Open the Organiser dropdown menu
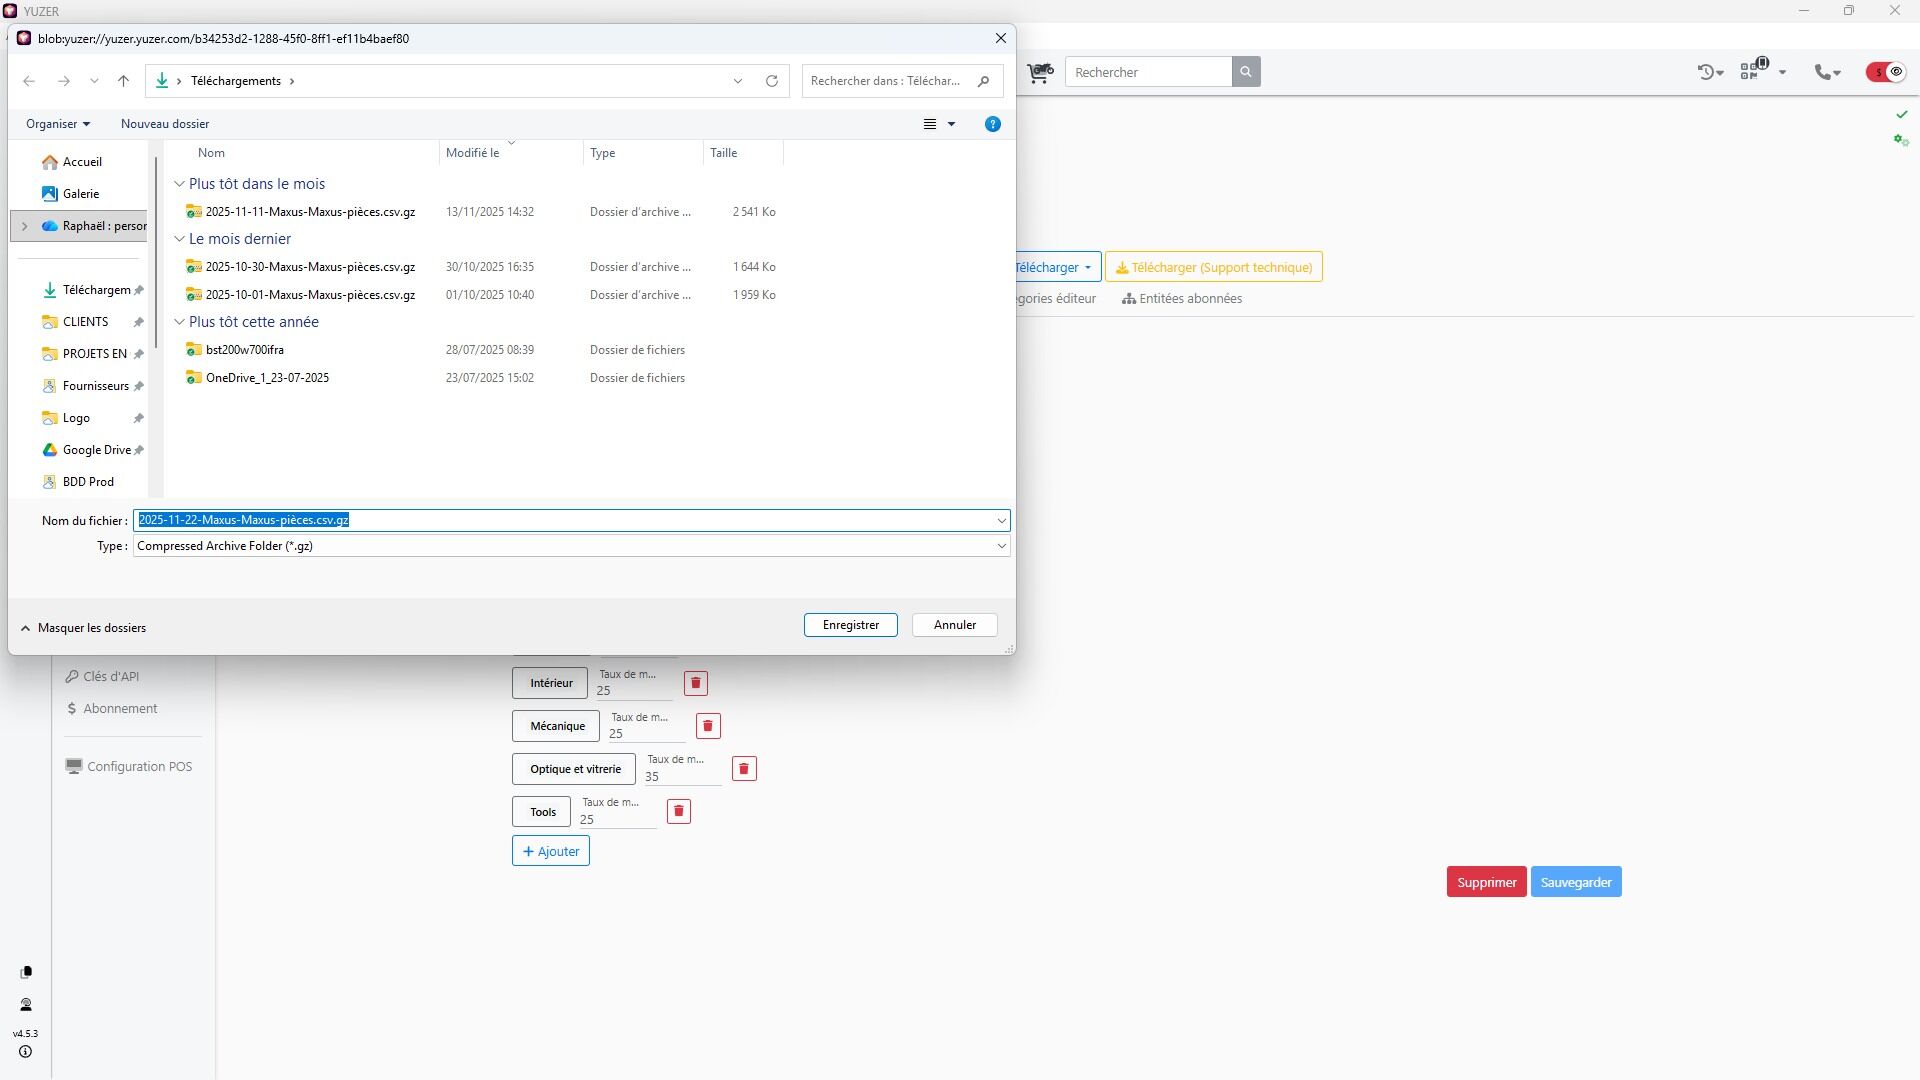1920x1080 pixels. tap(58, 124)
